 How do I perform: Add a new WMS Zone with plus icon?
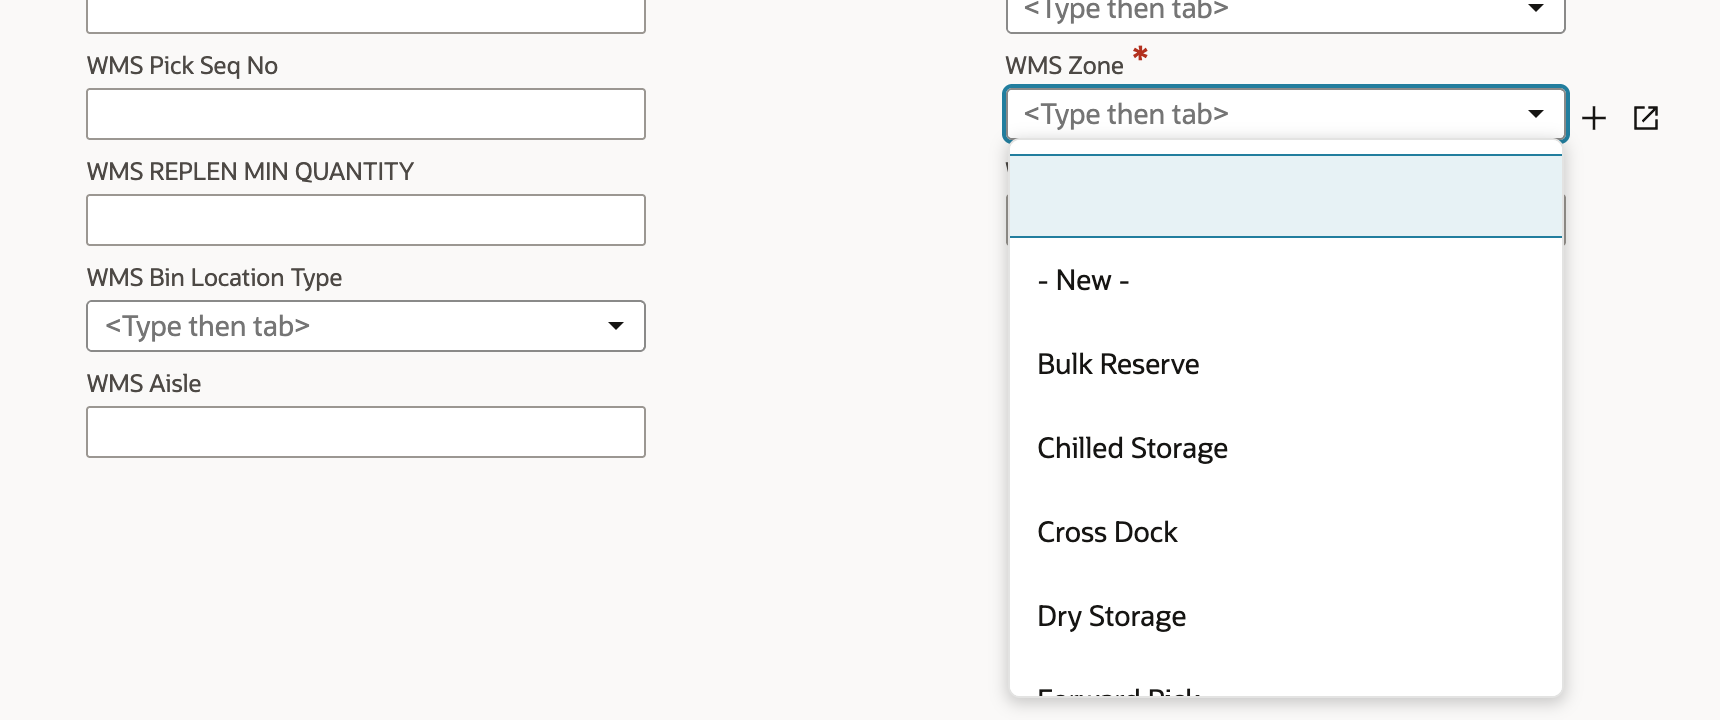pos(1594,118)
